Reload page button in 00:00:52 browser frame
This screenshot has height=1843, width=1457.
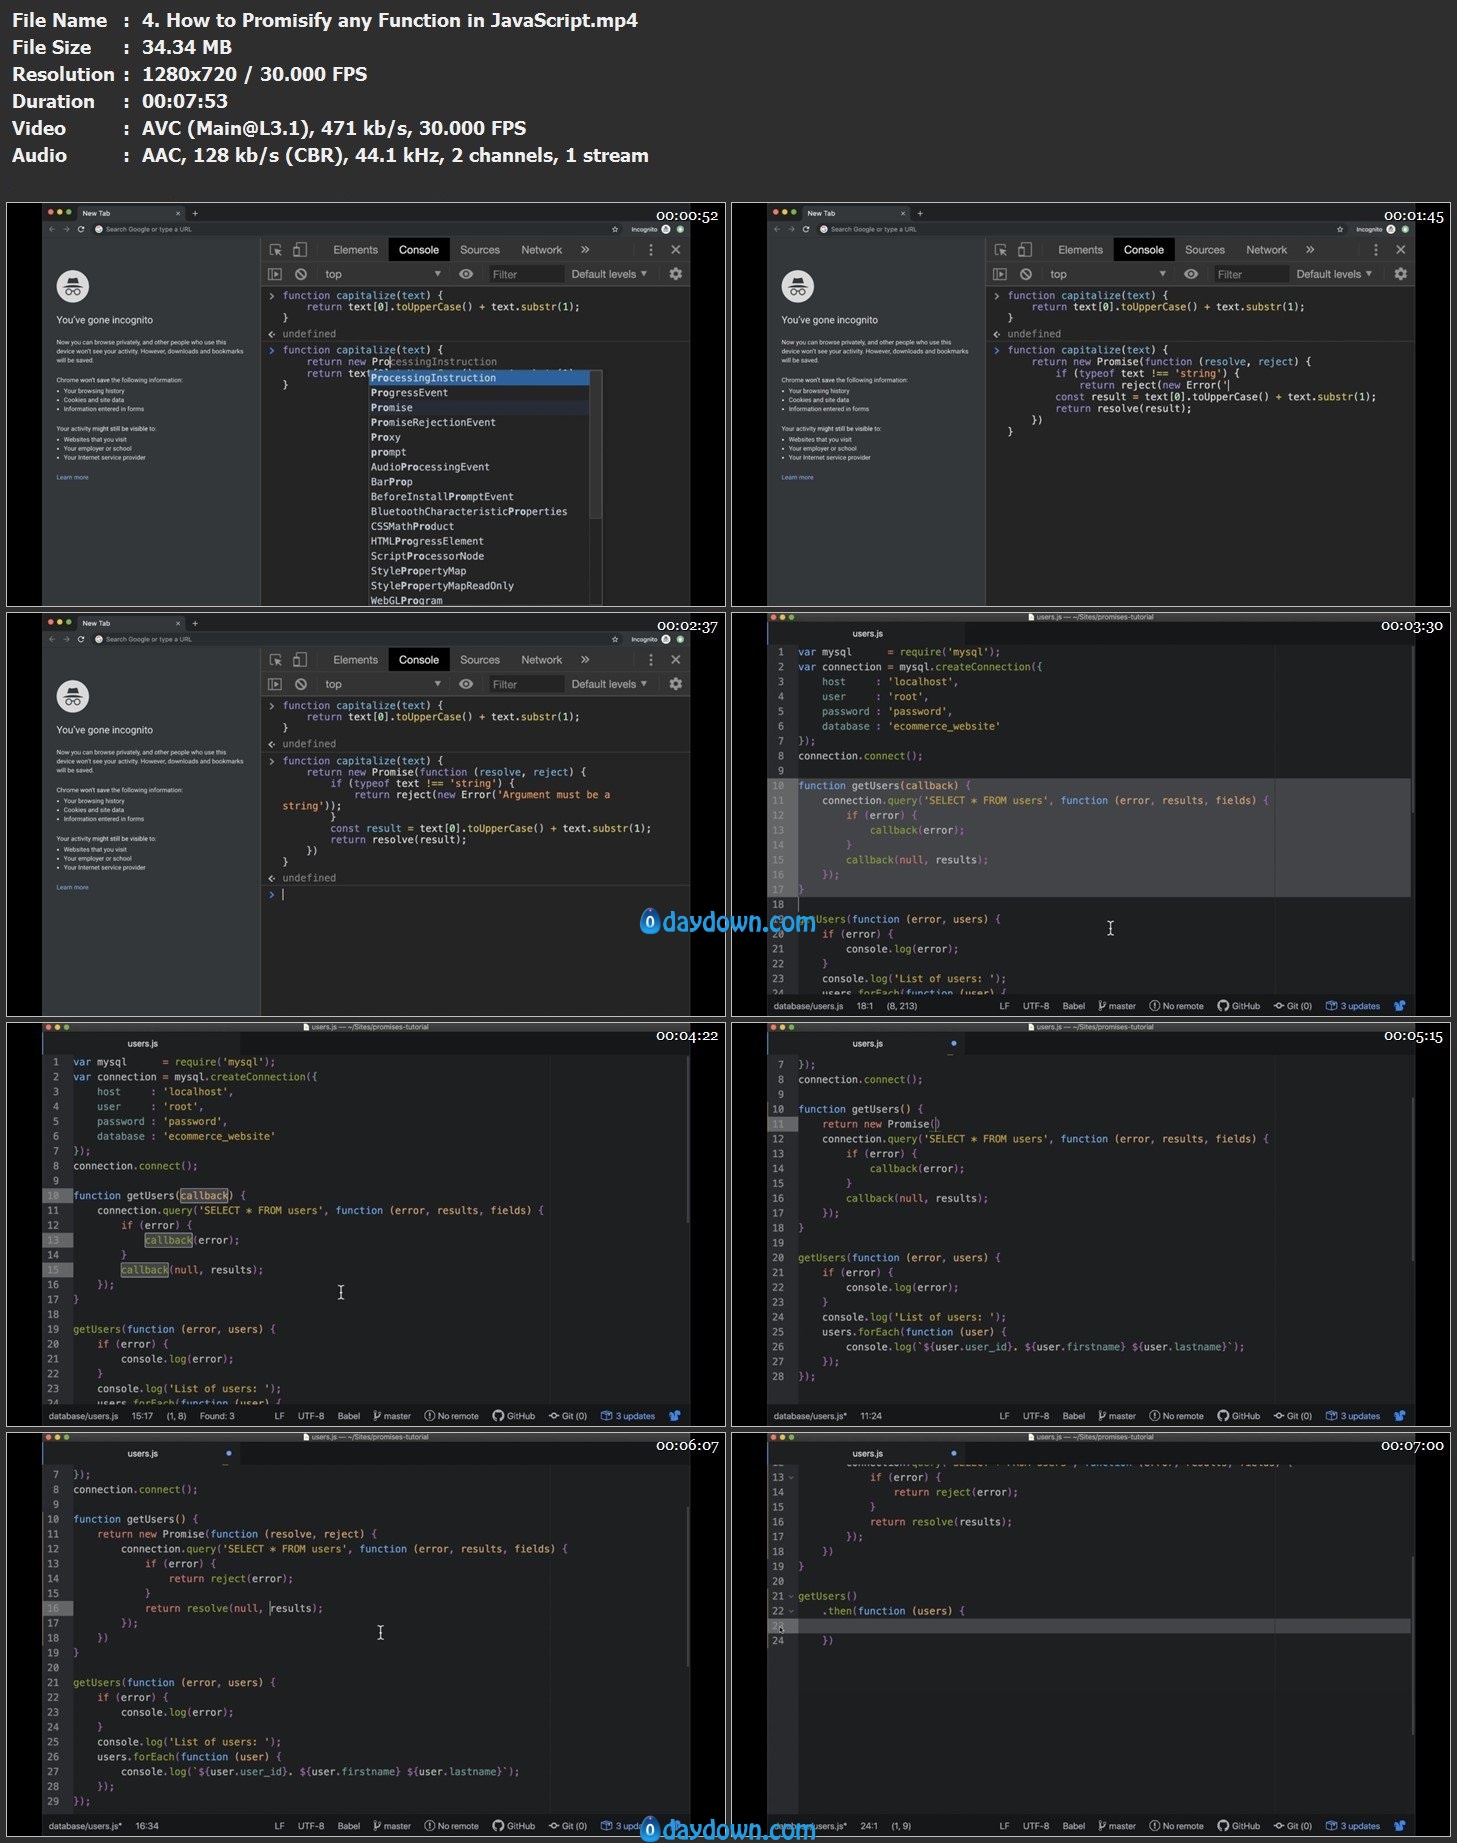[x=81, y=229]
